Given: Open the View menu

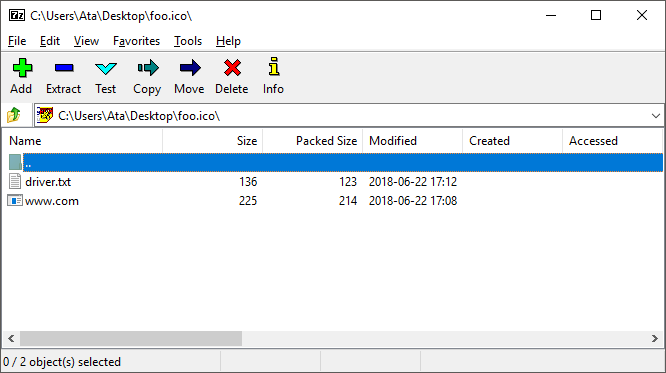Looking at the screenshot, I should click(86, 41).
